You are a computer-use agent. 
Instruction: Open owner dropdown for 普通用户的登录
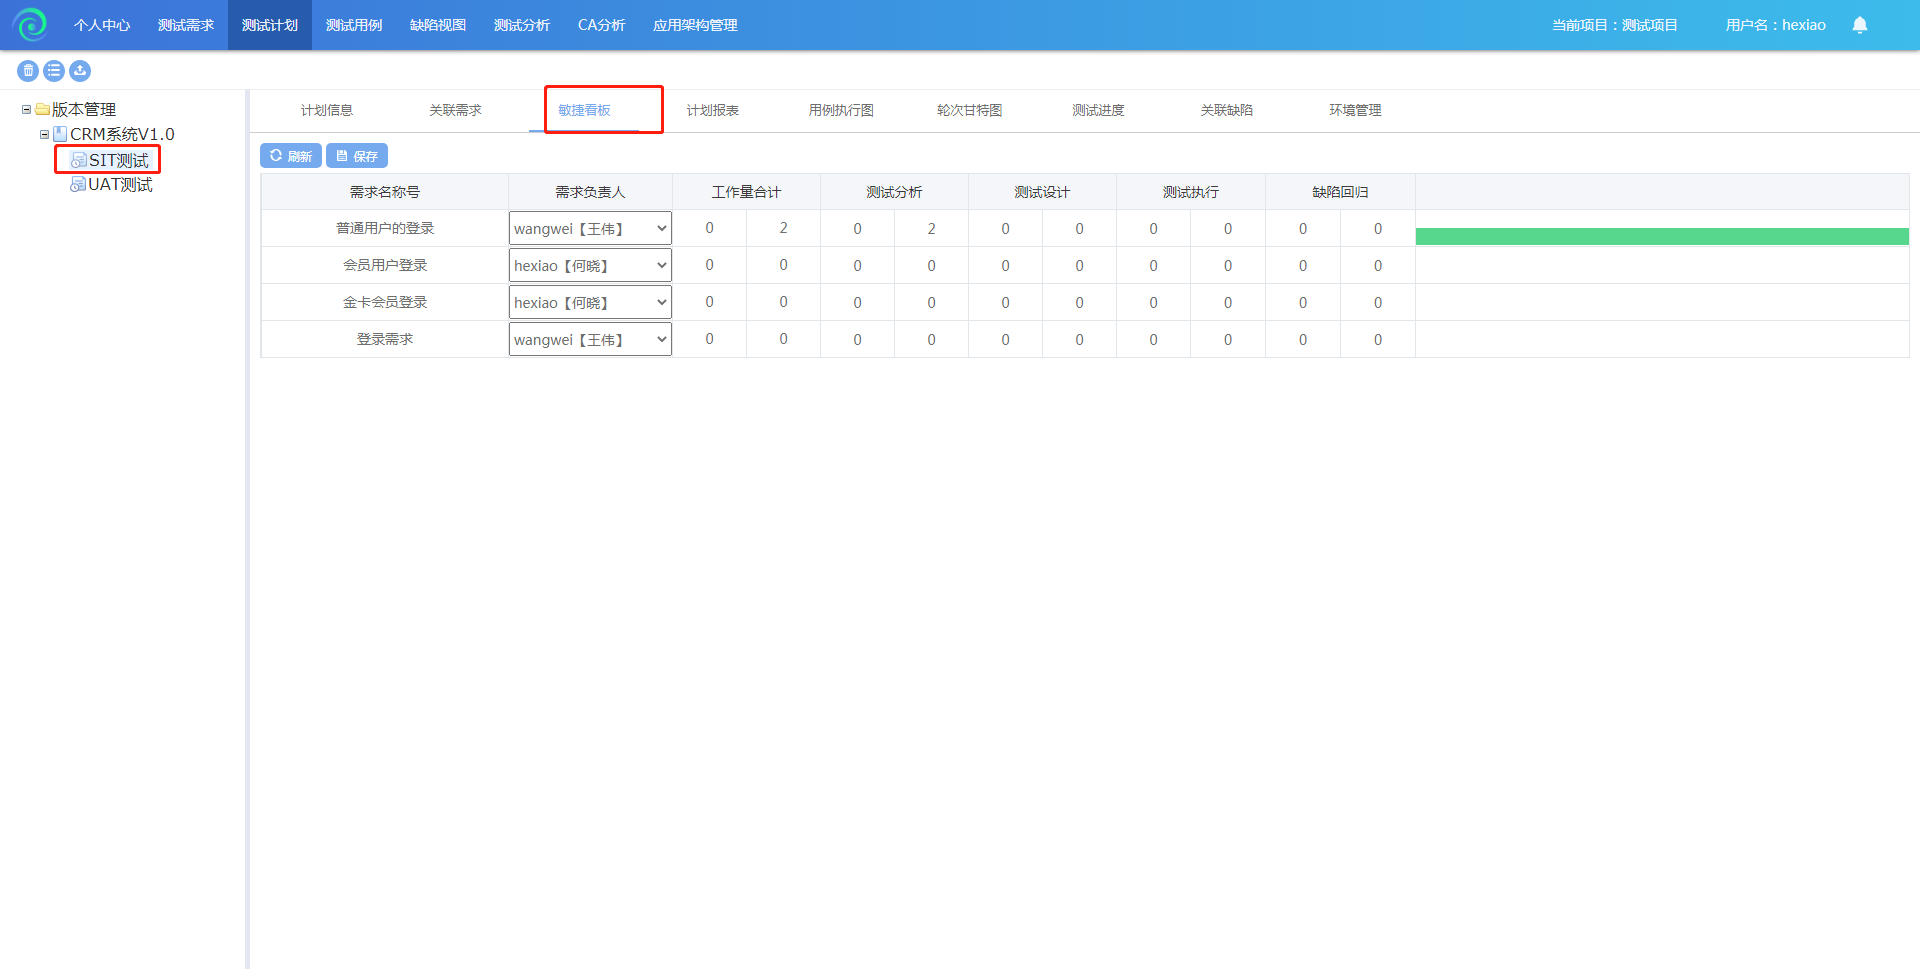coord(590,229)
